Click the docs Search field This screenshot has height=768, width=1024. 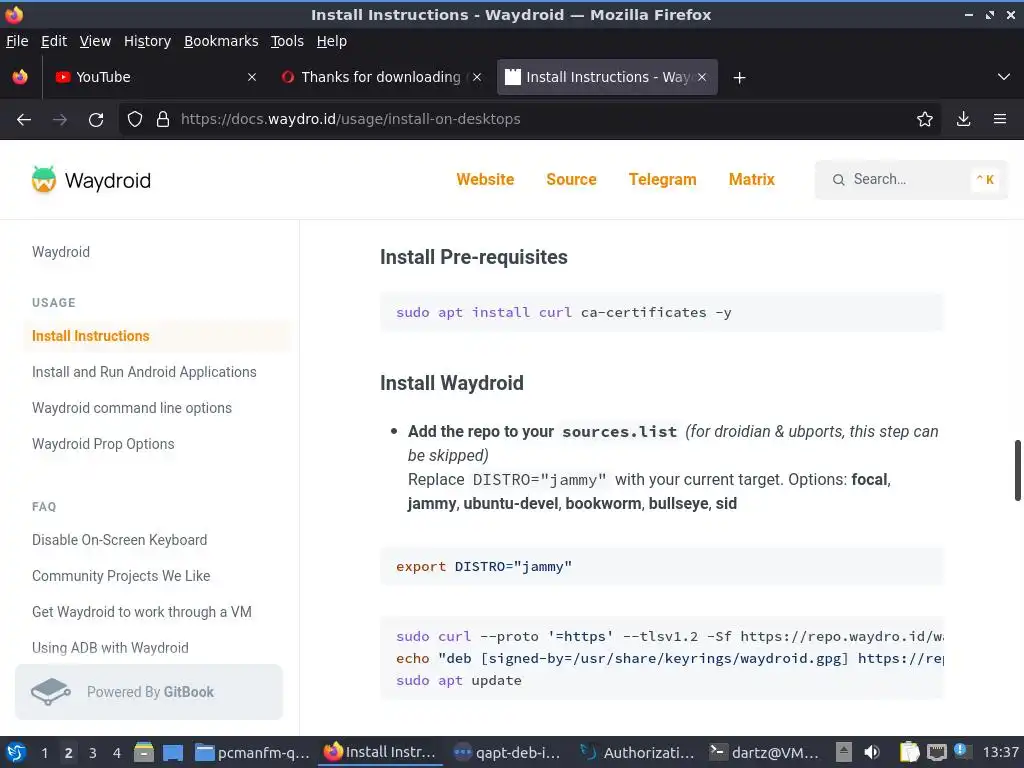pos(911,180)
